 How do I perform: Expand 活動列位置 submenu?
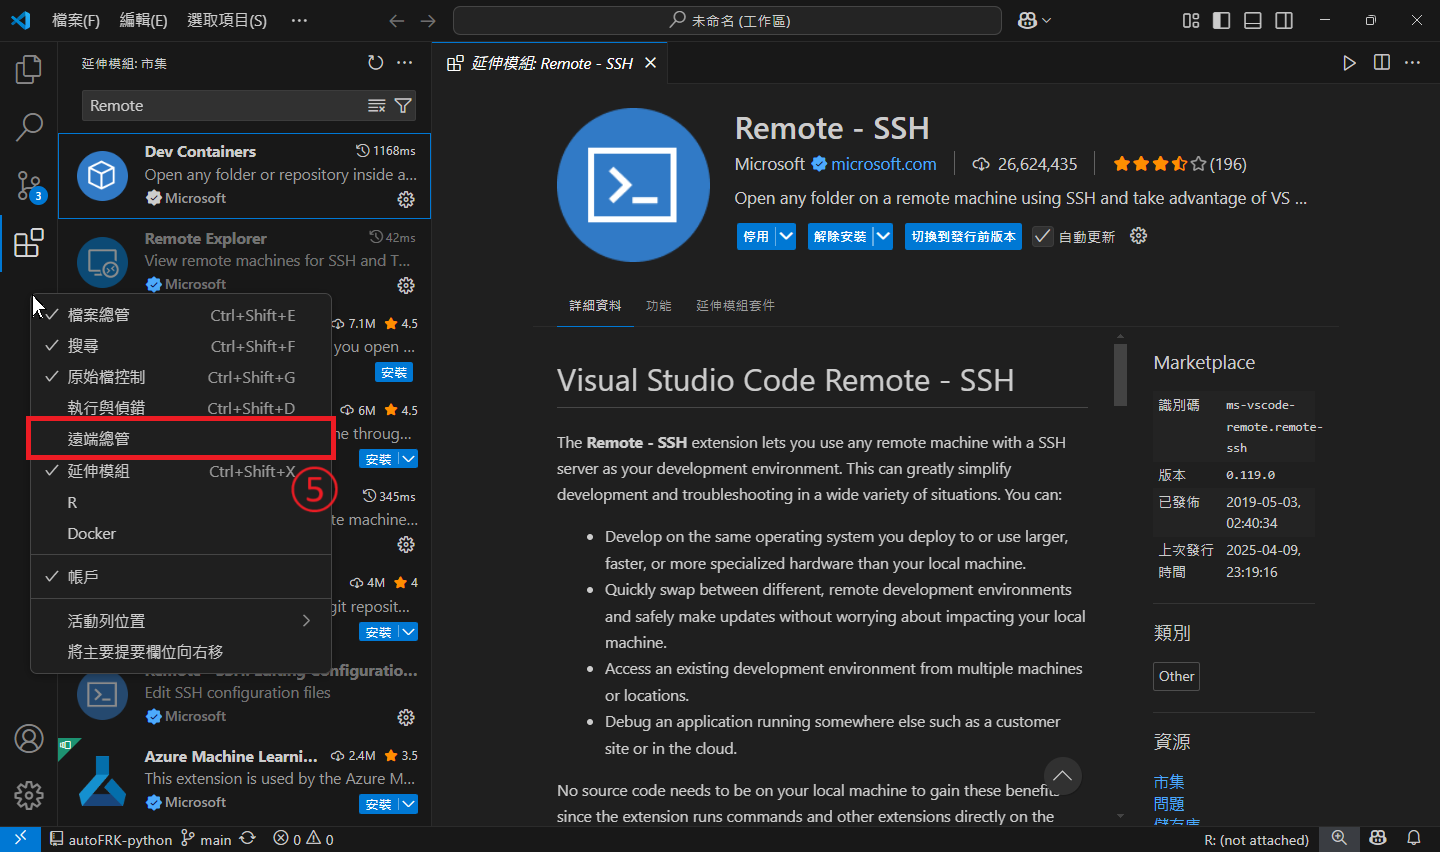(181, 621)
